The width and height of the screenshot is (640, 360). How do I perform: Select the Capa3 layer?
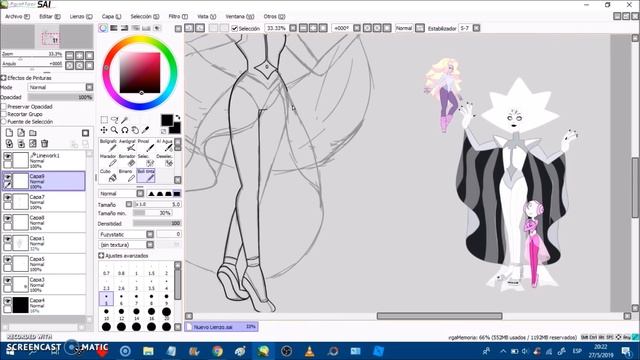click(x=44, y=284)
